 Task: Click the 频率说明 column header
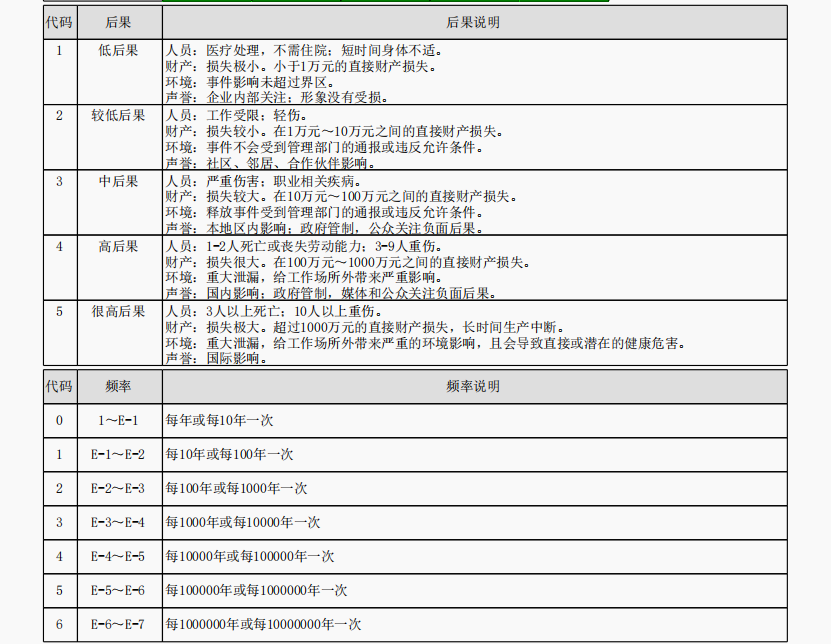[474, 386]
